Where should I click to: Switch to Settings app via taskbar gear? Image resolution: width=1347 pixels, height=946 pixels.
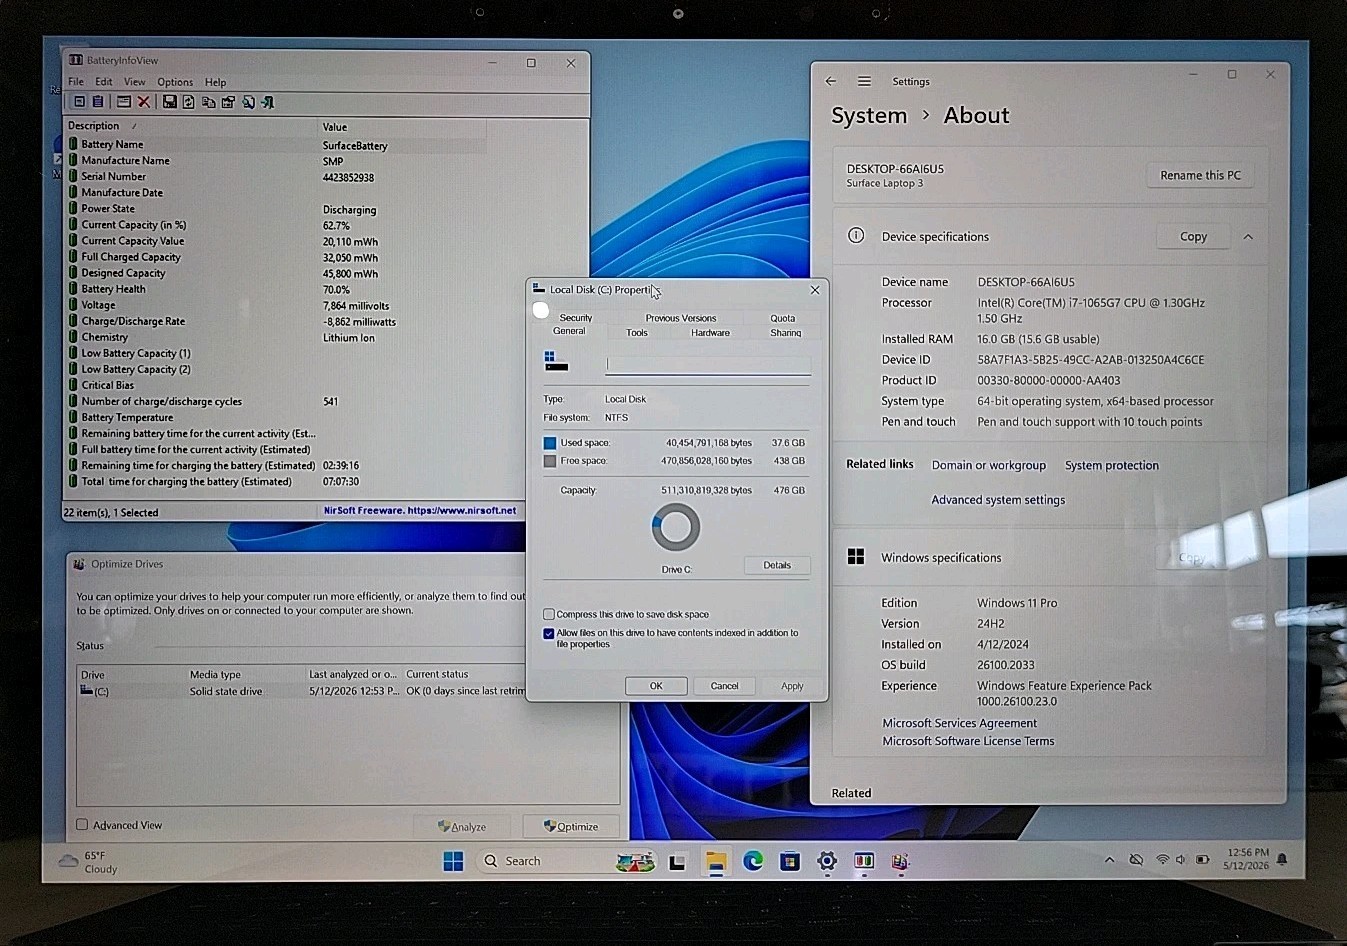[x=827, y=860]
